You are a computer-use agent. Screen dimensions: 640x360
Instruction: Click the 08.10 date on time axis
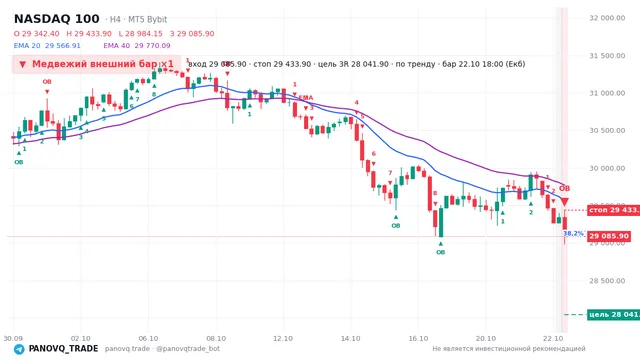click(x=216, y=338)
